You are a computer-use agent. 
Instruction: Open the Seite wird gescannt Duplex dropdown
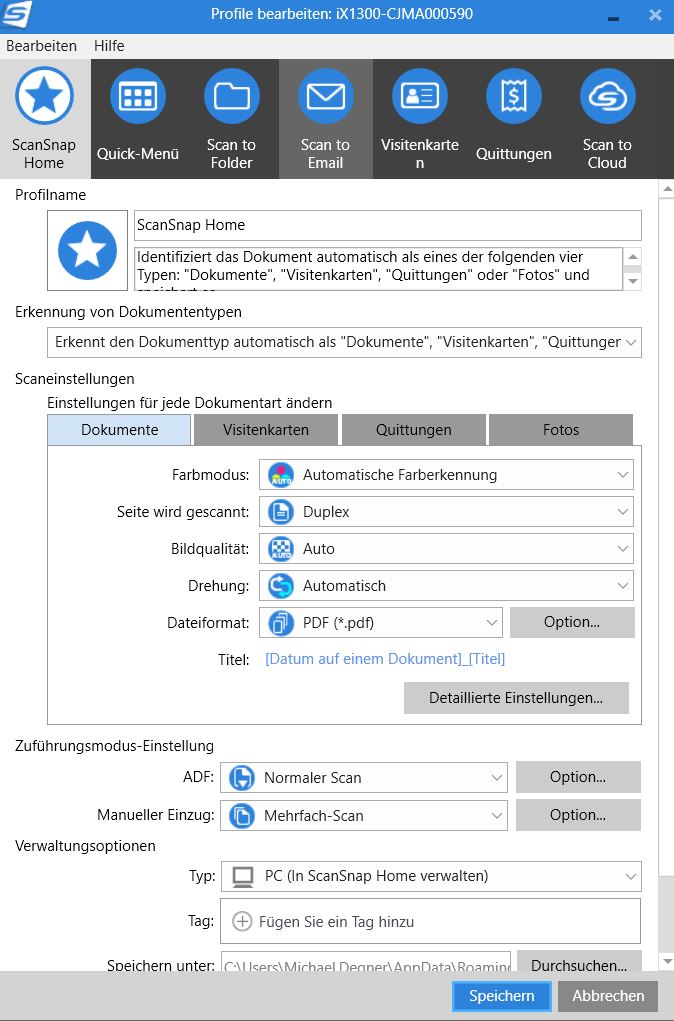tap(446, 512)
